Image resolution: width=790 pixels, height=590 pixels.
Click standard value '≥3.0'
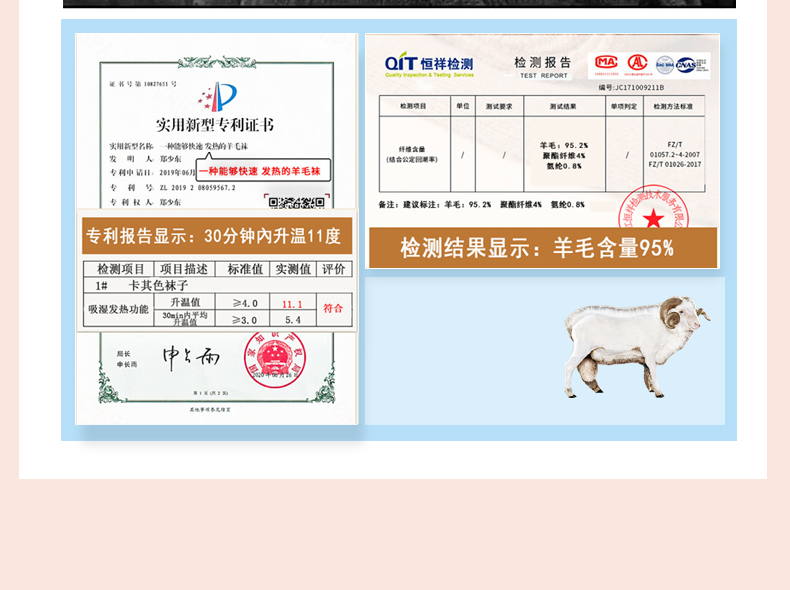coord(245,319)
